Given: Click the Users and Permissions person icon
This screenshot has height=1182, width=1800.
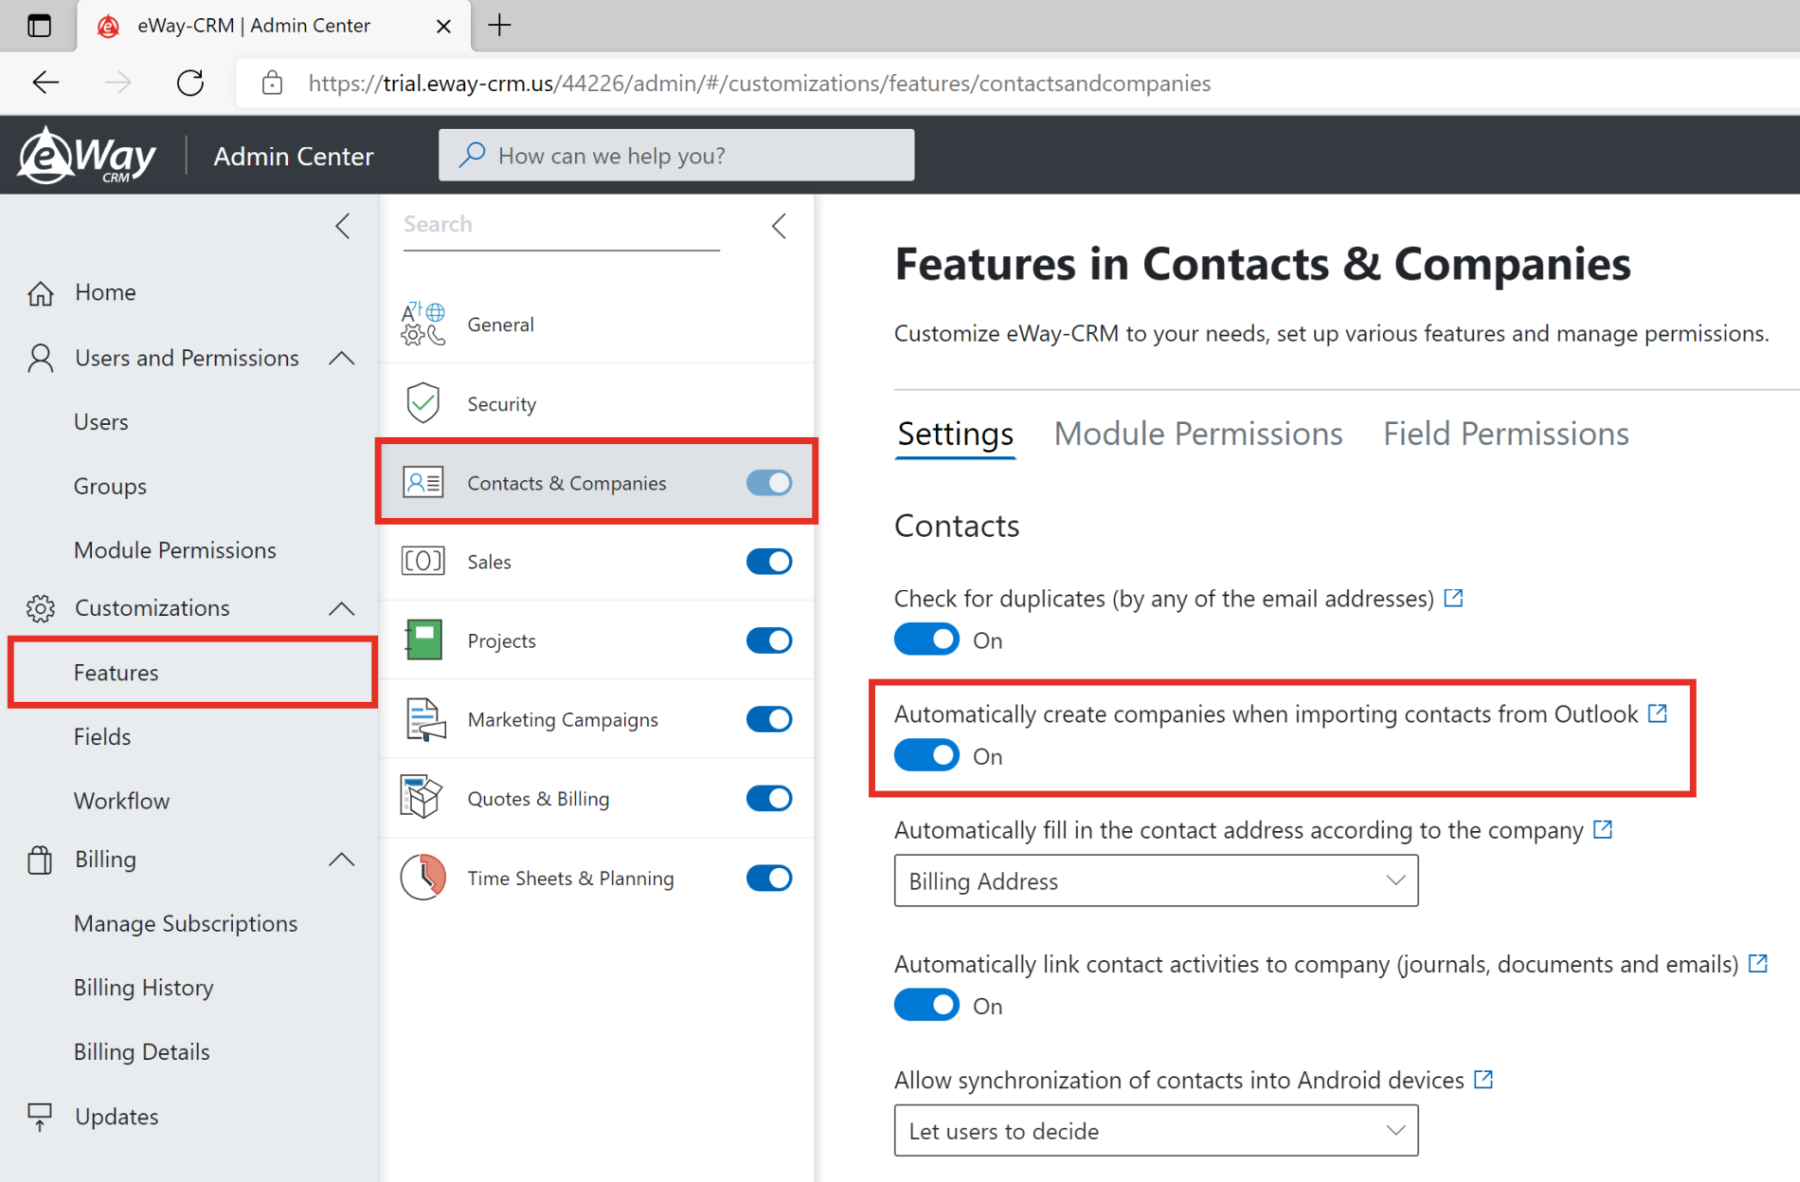Looking at the screenshot, I should pyautogui.click(x=40, y=358).
